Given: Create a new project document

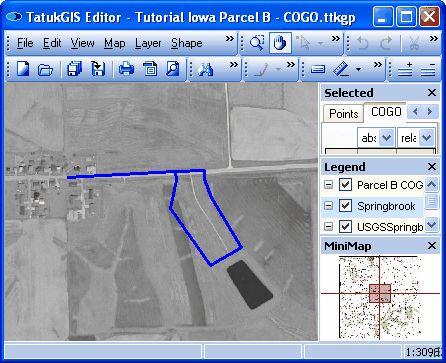Looking at the screenshot, I should tap(23, 69).
